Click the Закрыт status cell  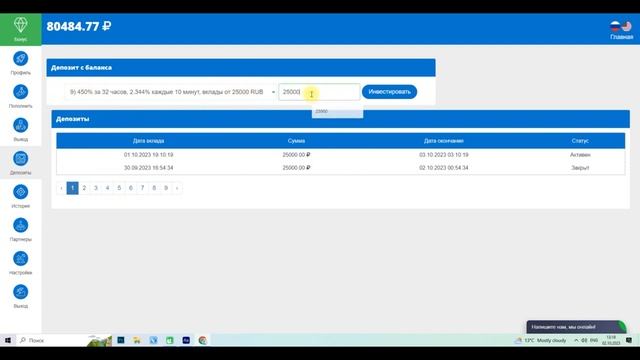point(580,168)
